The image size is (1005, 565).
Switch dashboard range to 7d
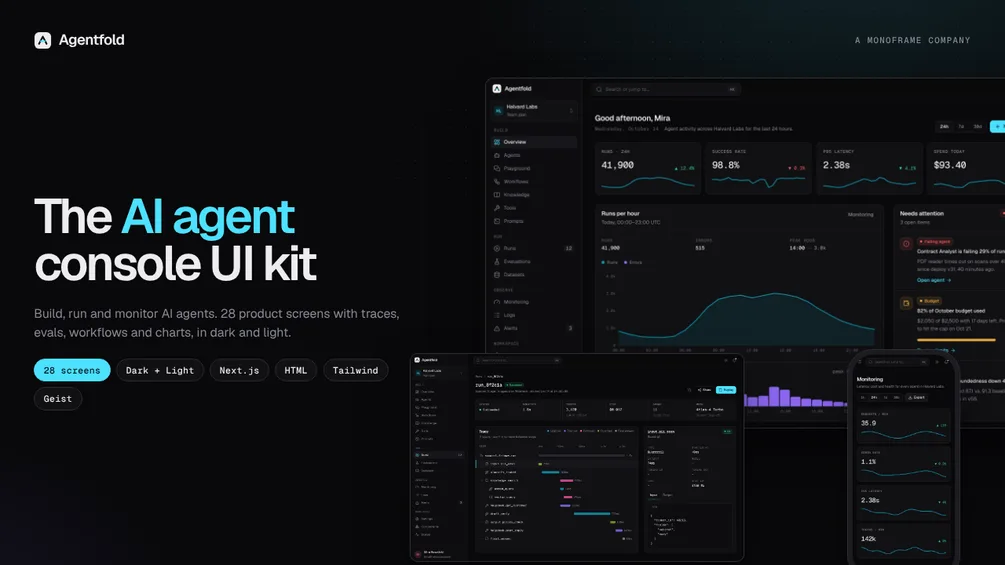[961, 127]
